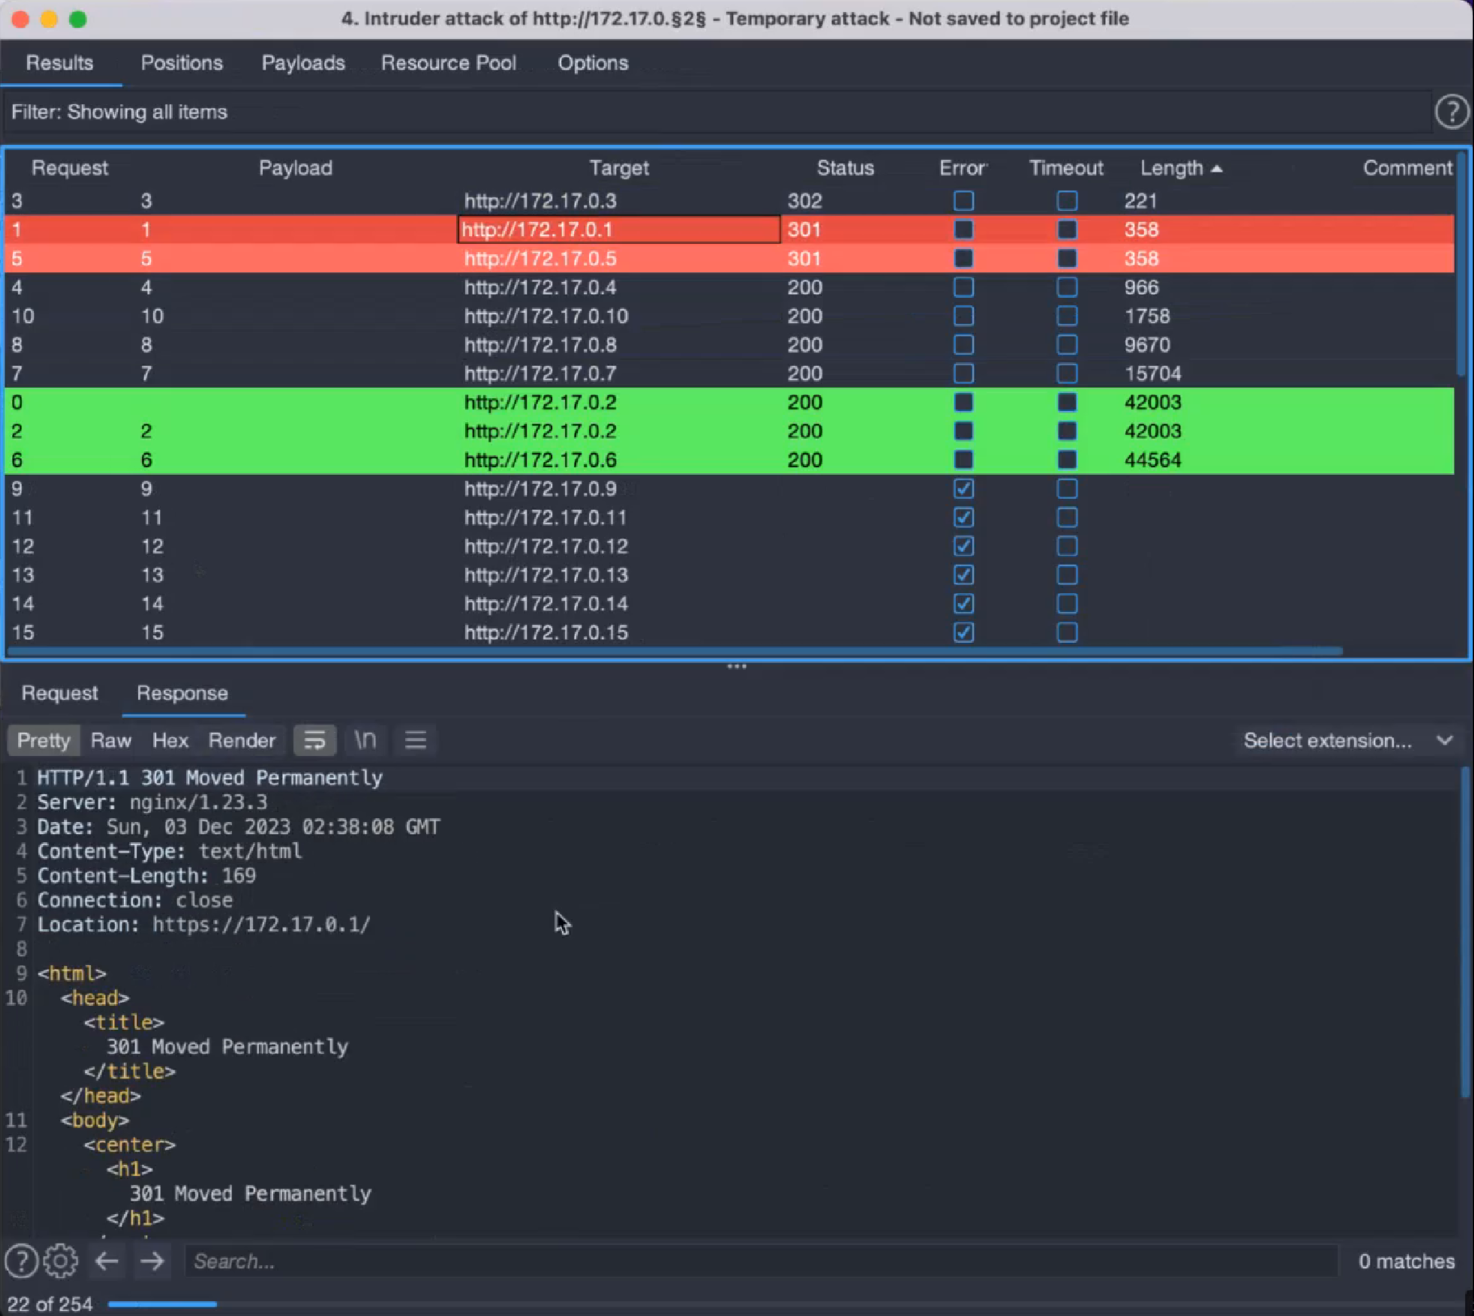Toggle the word wrap icon in response toolbar
The height and width of the screenshot is (1316, 1474).
314,740
